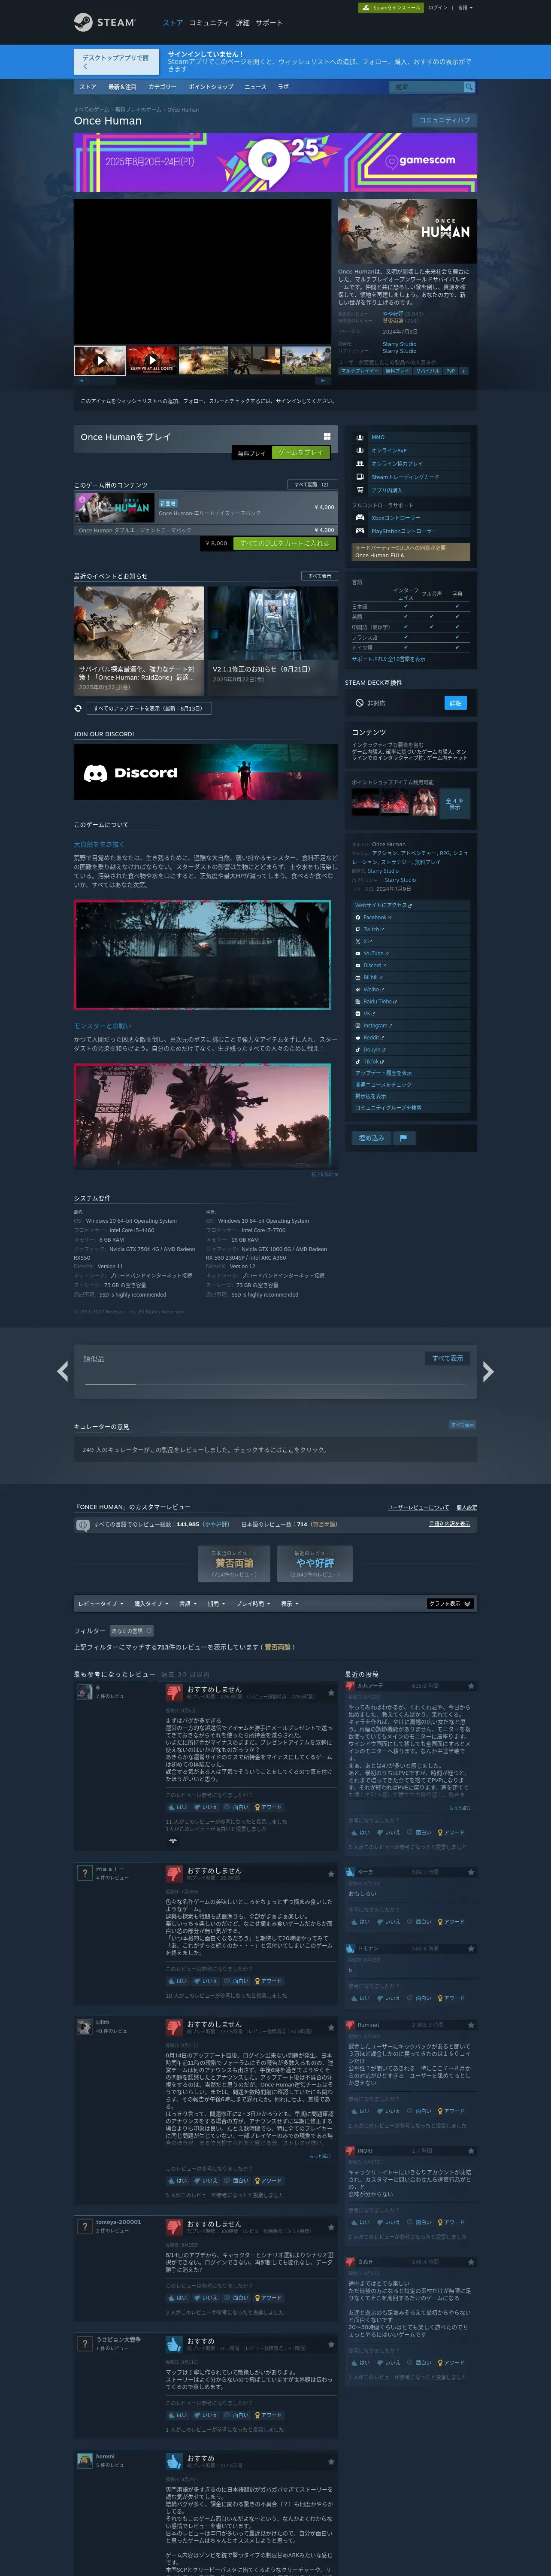Open the 言語 review filter dropdown

coord(187,1603)
